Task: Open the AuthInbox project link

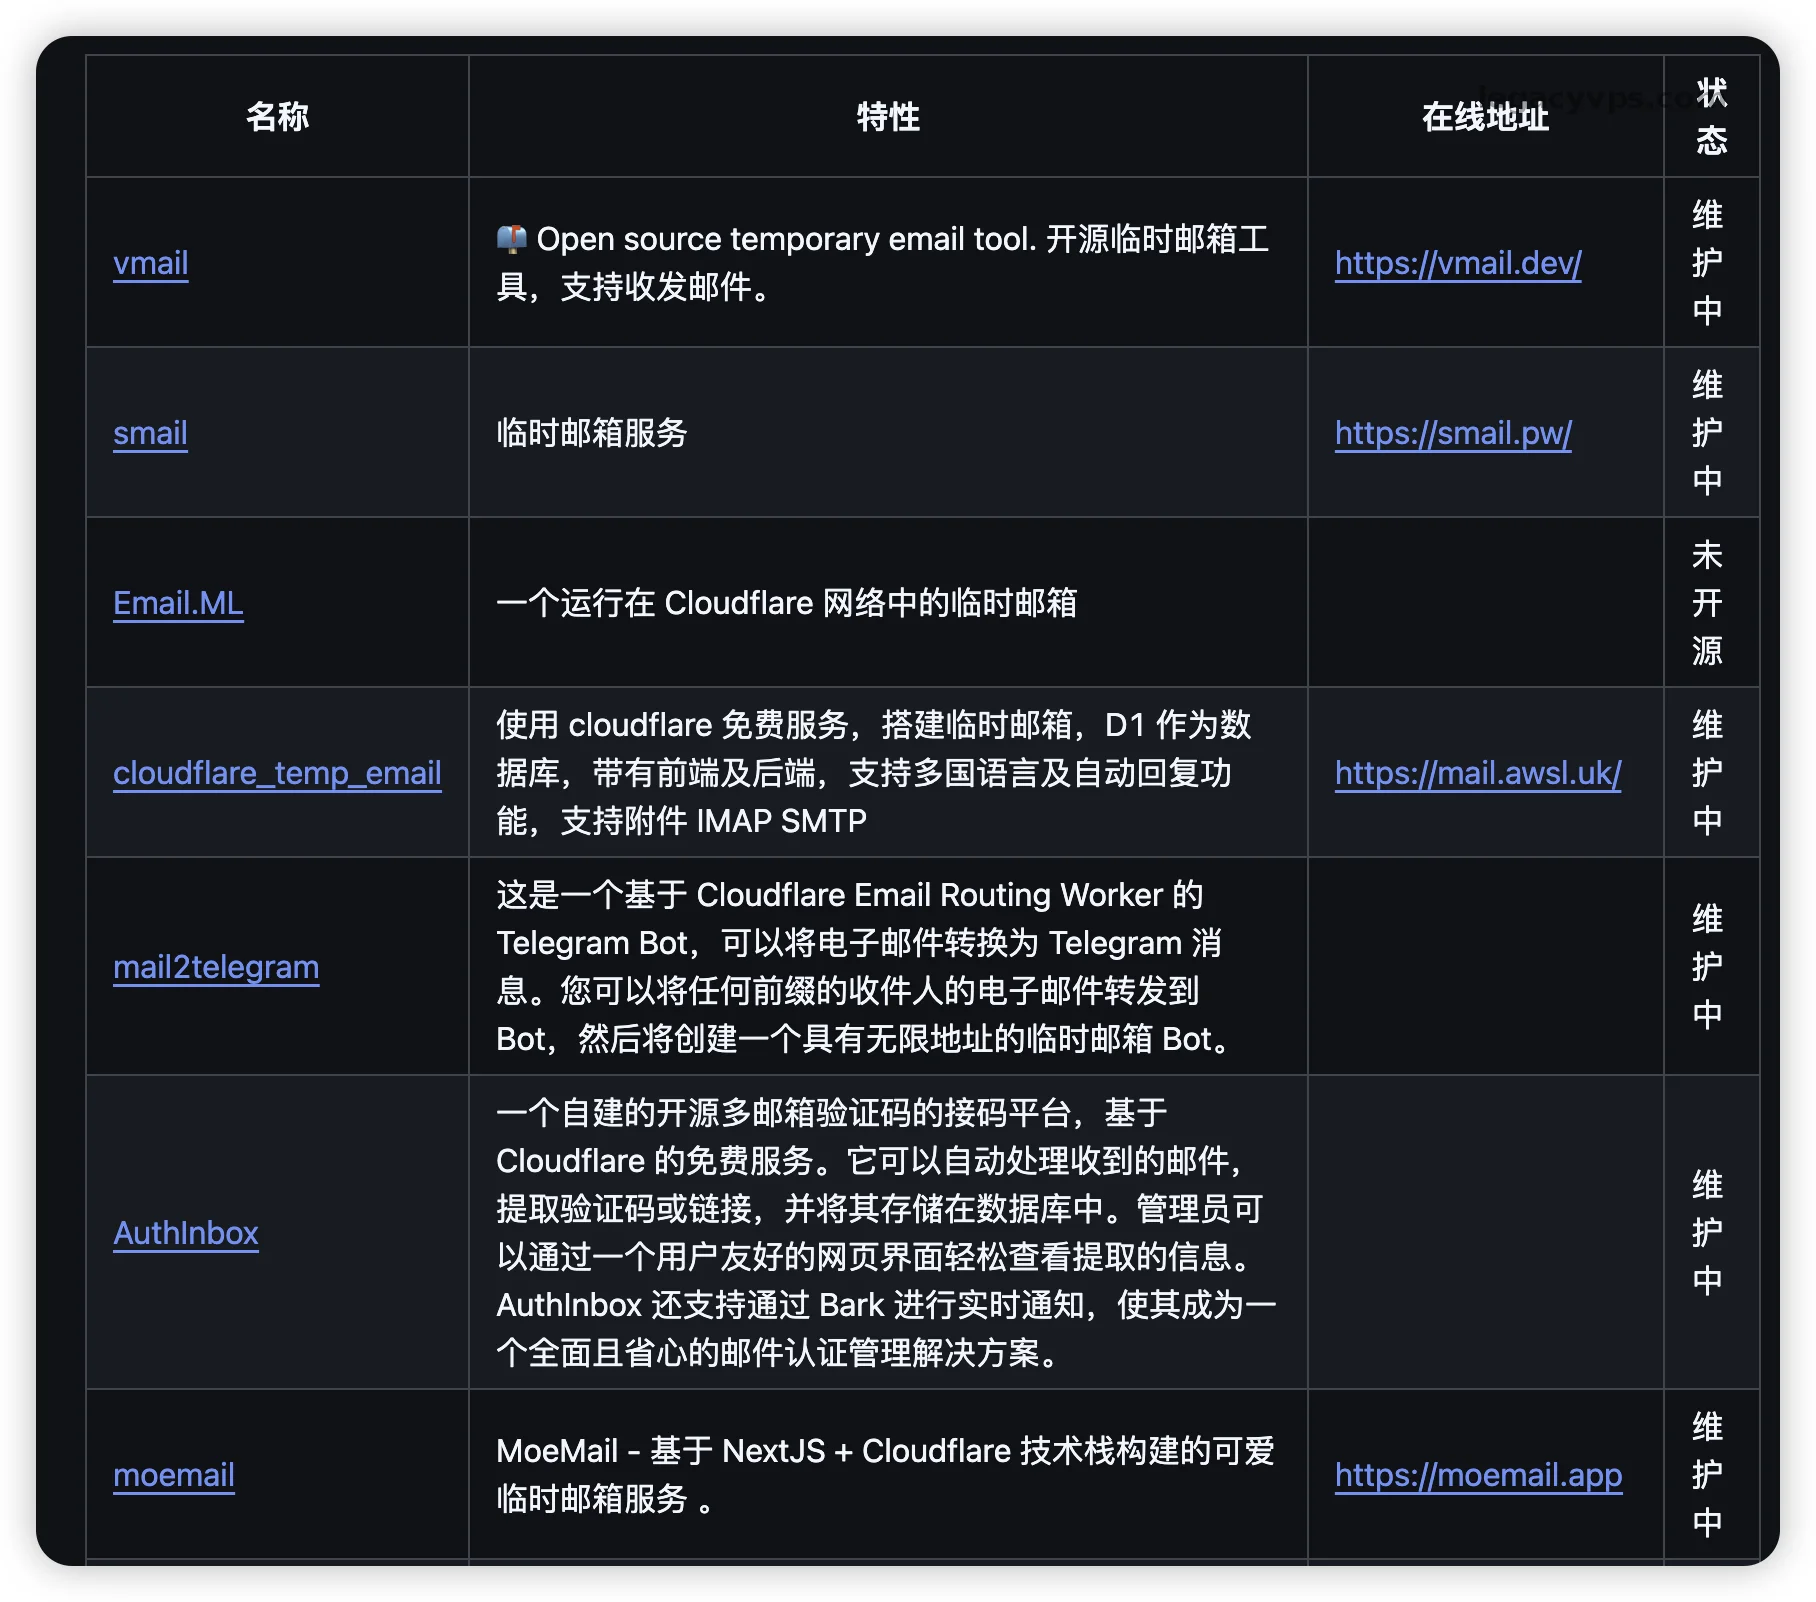Action: (186, 1233)
